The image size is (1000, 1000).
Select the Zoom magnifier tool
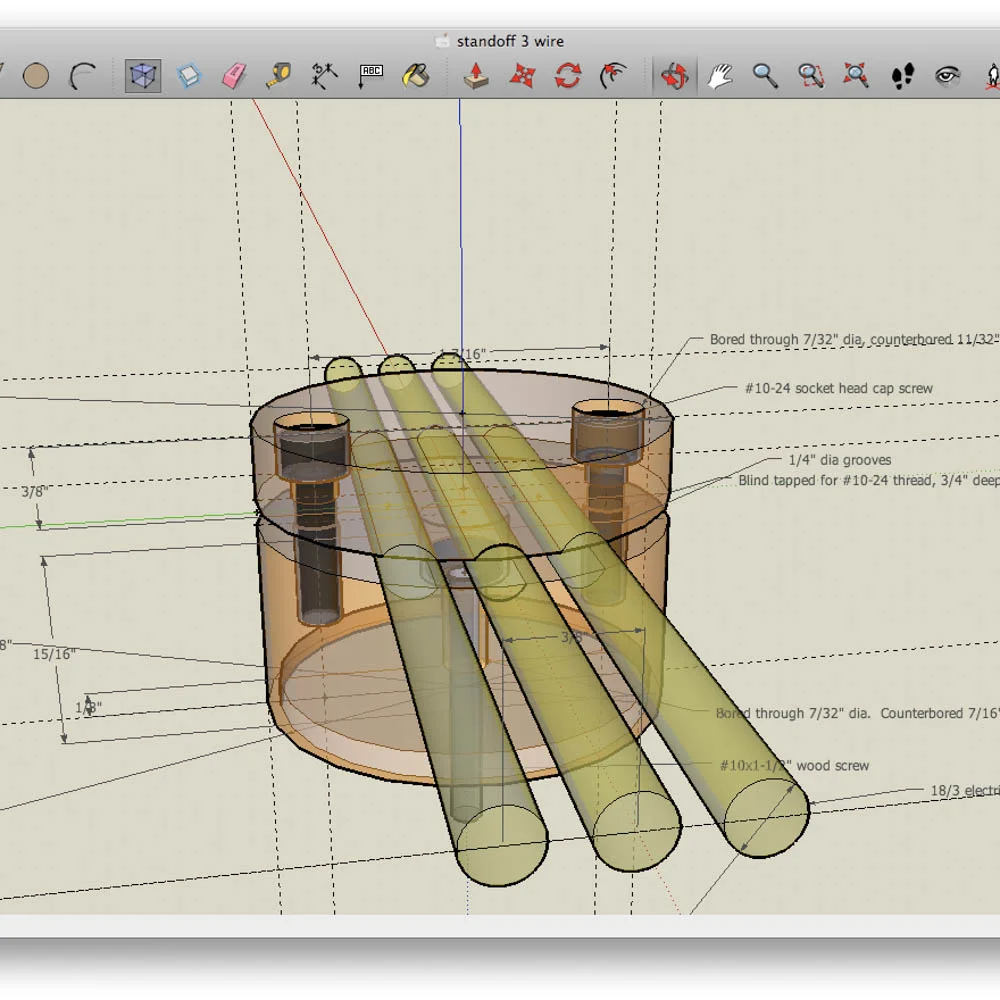click(x=765, y=77)
